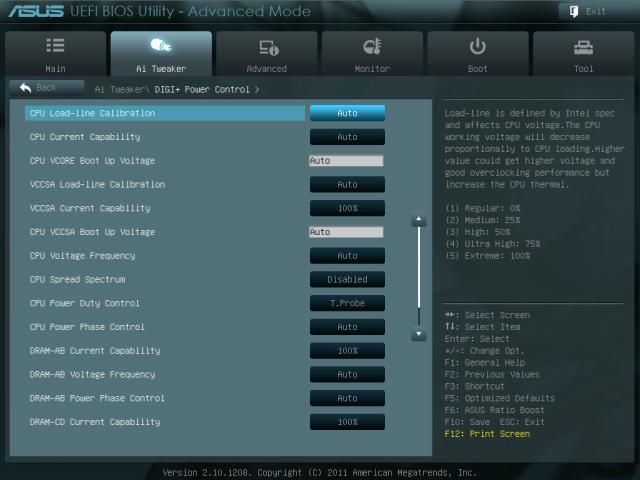This screenshot has width=640, height=480.
Task: Open DRAM-AB Current Capability 100% dropdown
Action: [x=347, y=351]
